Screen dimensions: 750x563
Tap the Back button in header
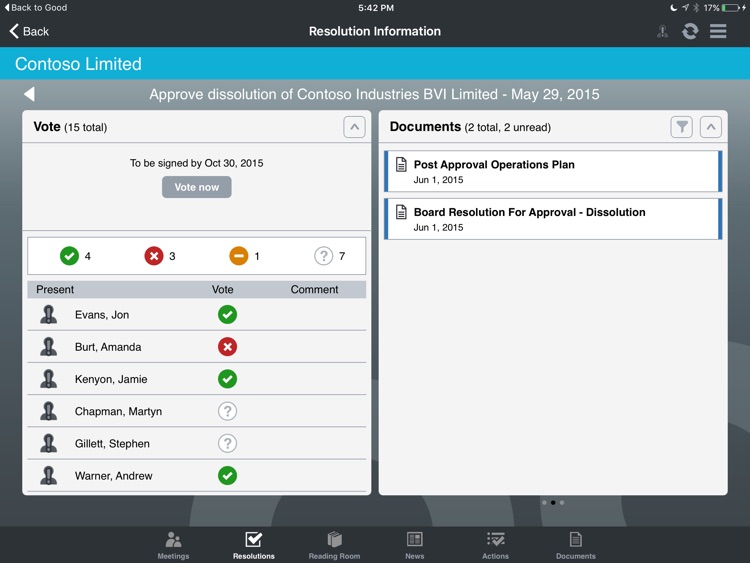point(29,32)
